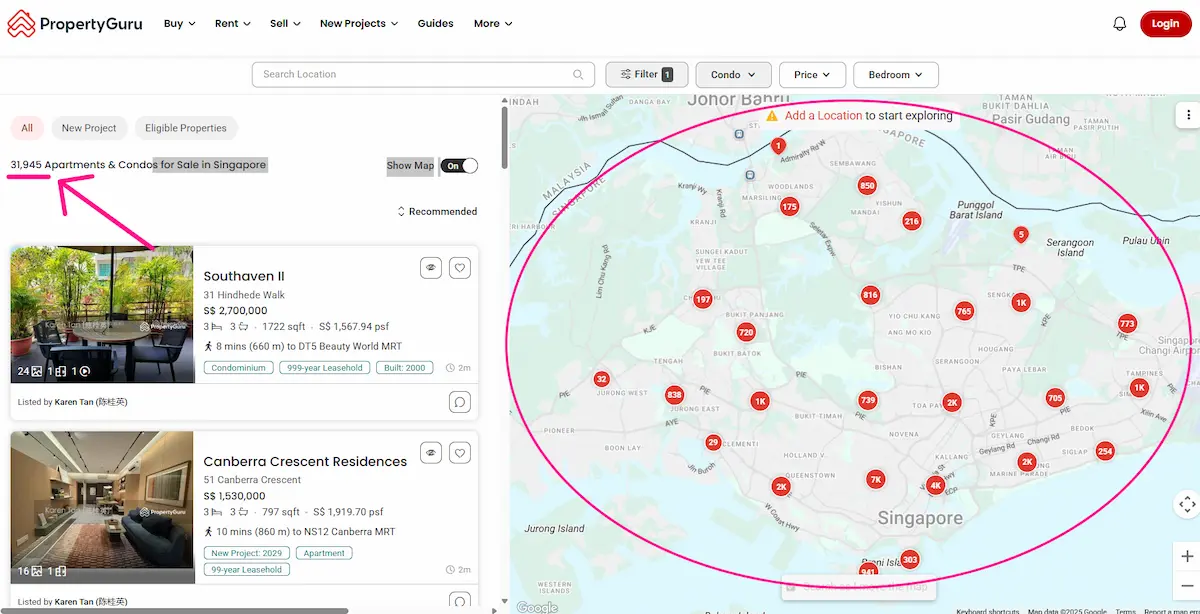
Task: Click the 99-year Leasehold tag
Action: pos(247,569)
